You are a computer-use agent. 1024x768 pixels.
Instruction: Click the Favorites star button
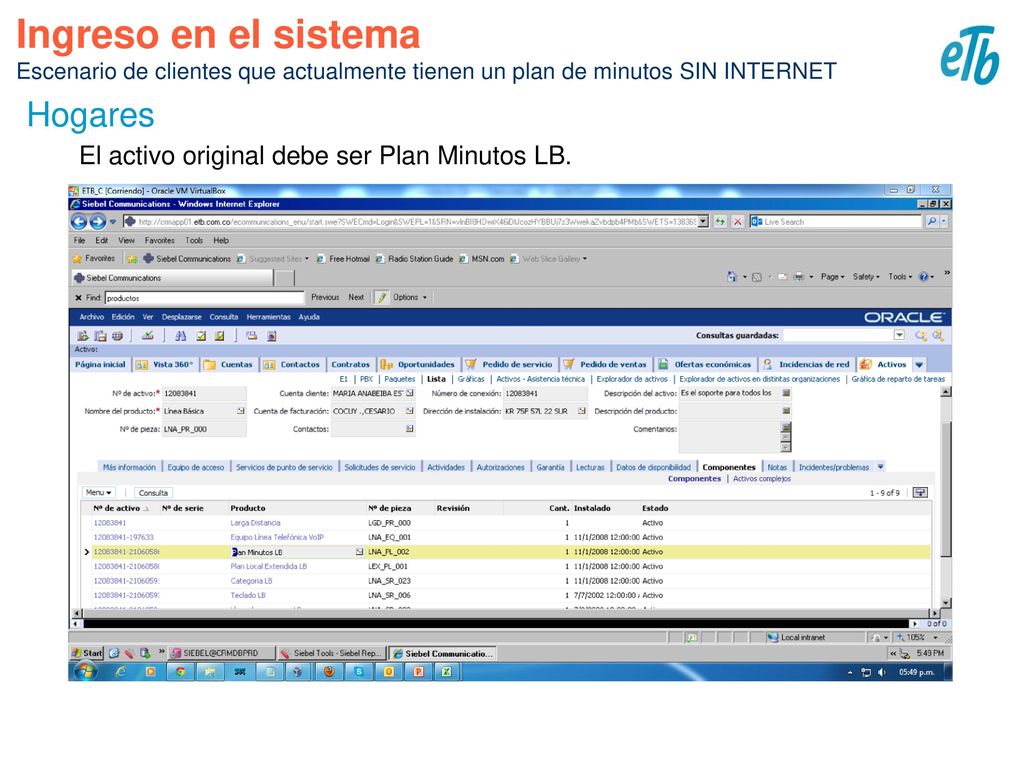pos(94,259)
